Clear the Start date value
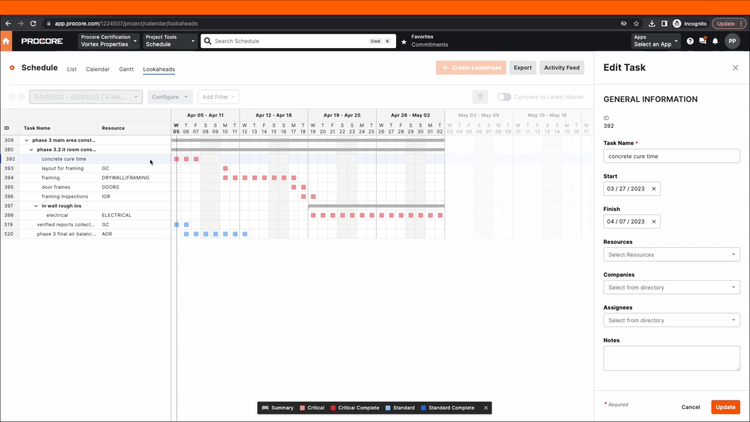The image size is (750, 422). (x=654, y=189)
